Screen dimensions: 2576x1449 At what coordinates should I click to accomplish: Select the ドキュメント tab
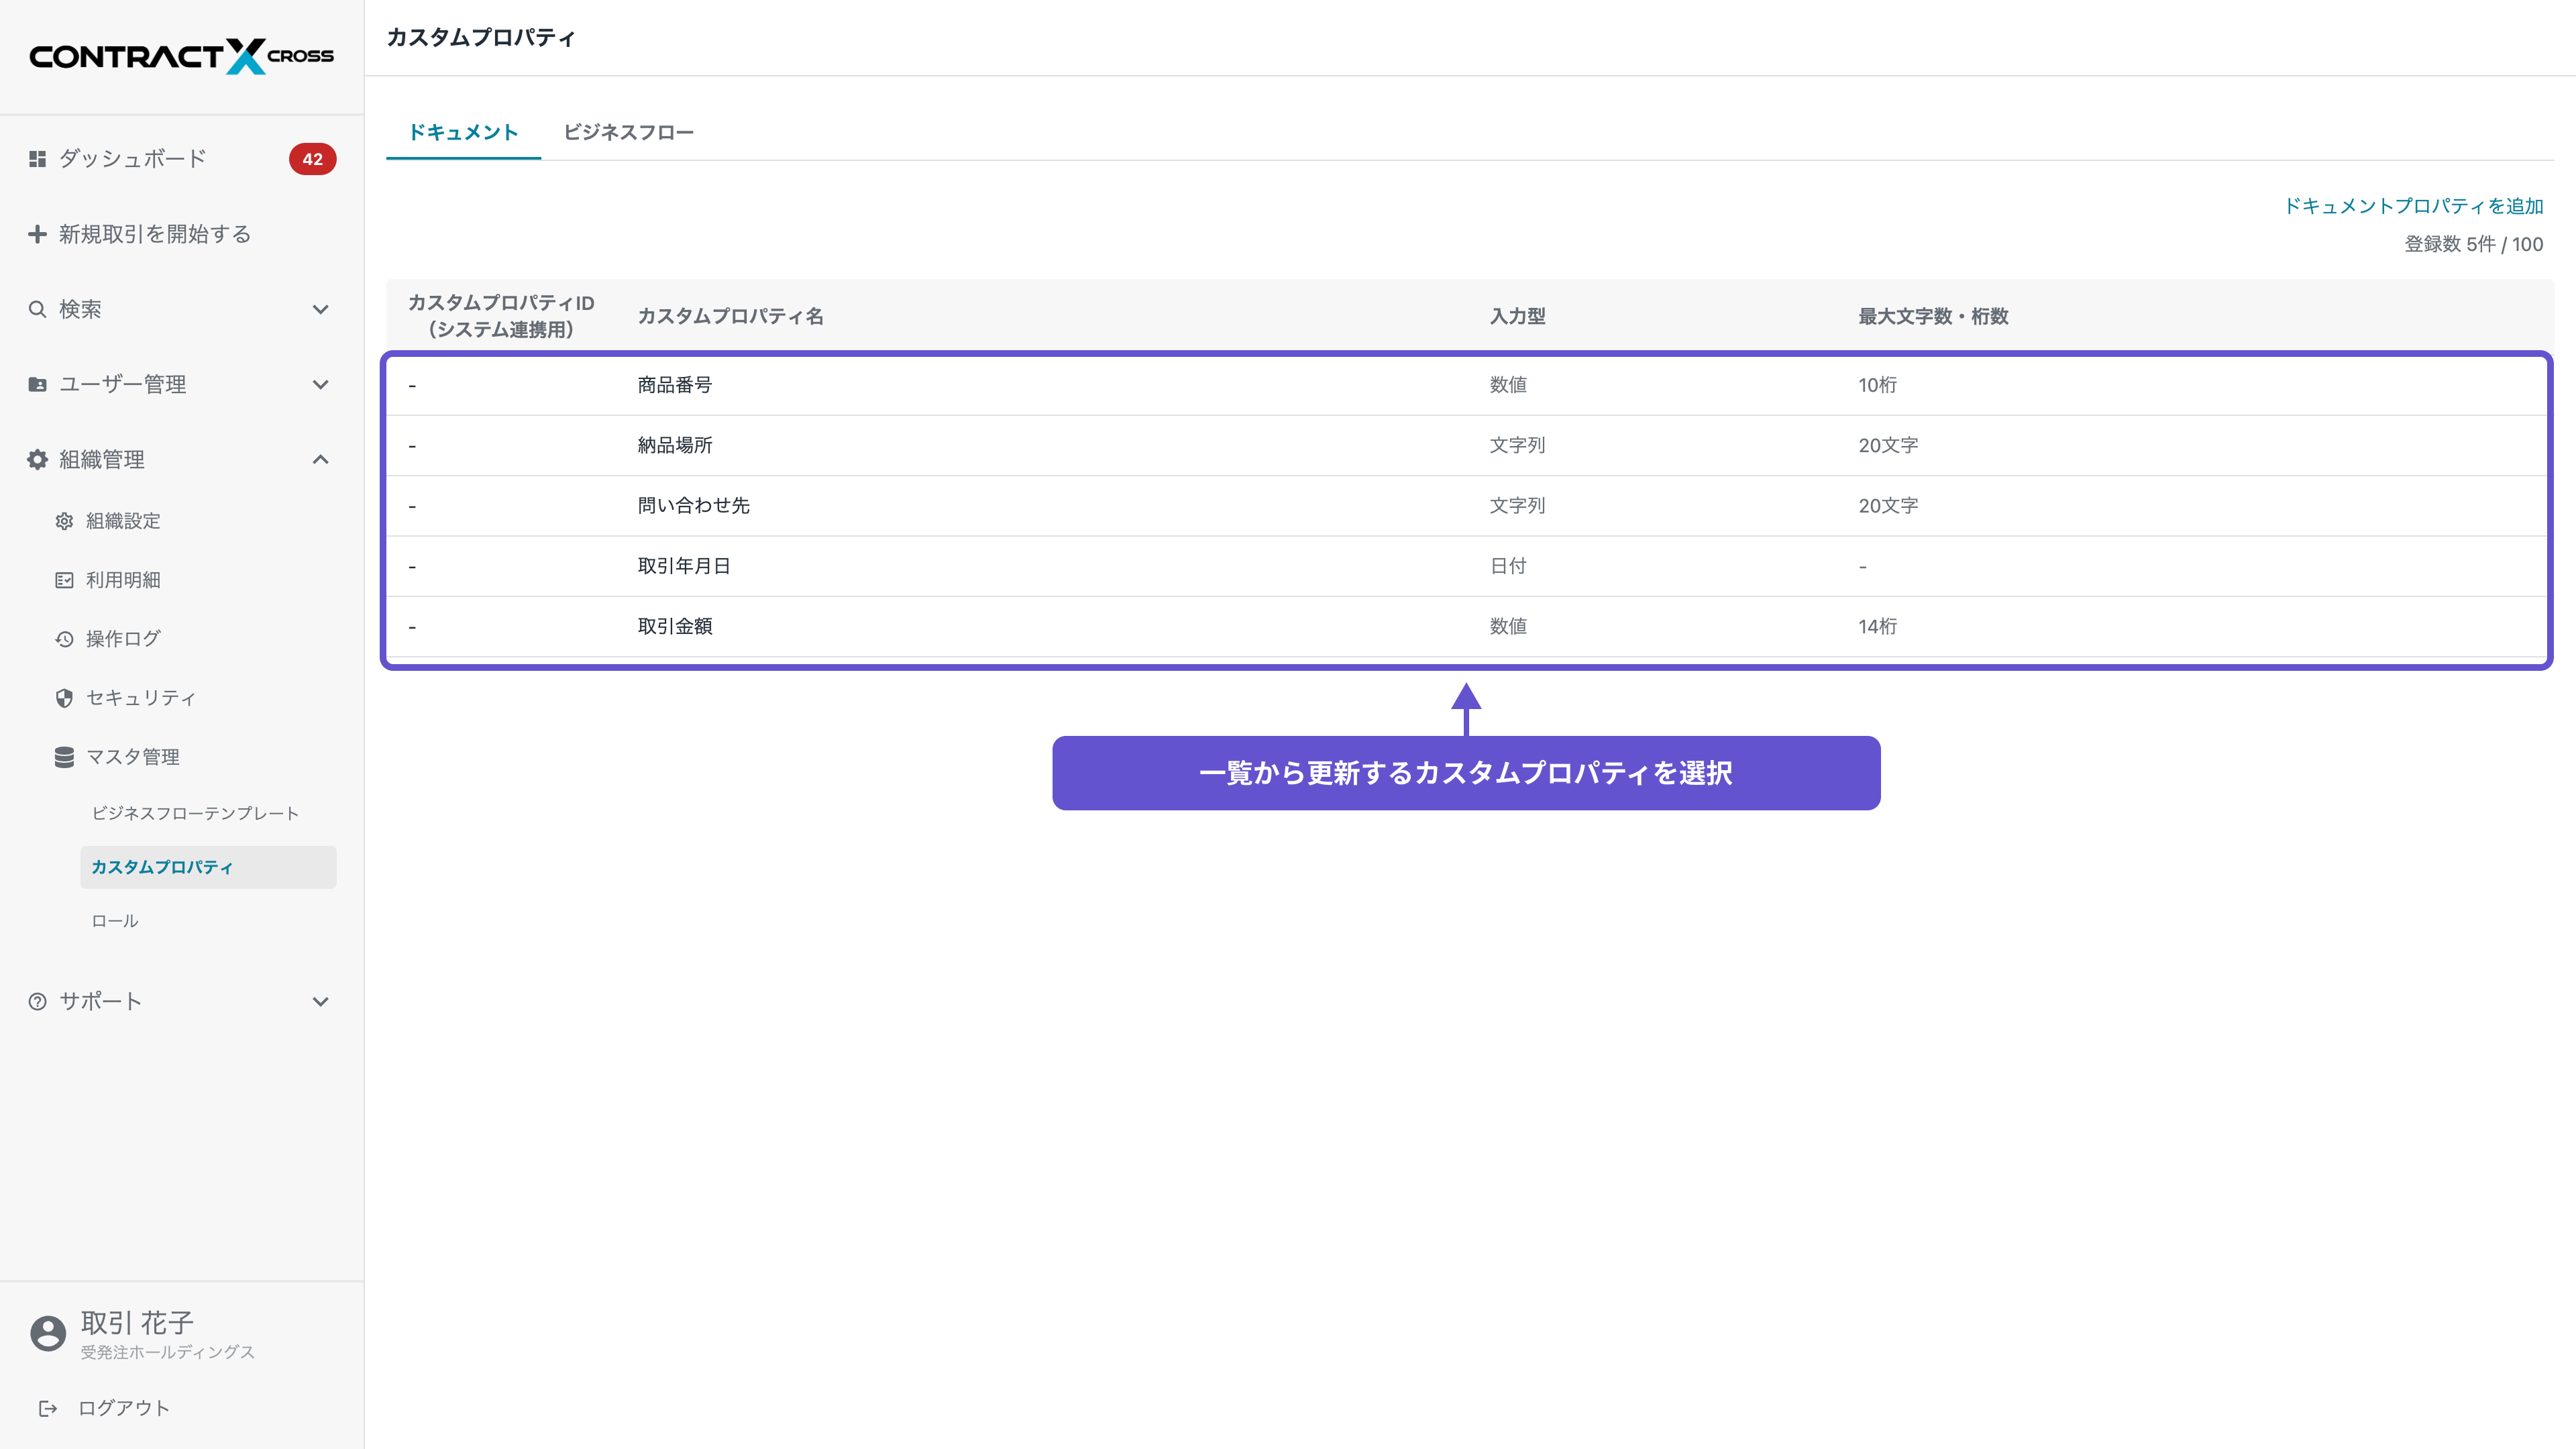click(x=463, y=132)
